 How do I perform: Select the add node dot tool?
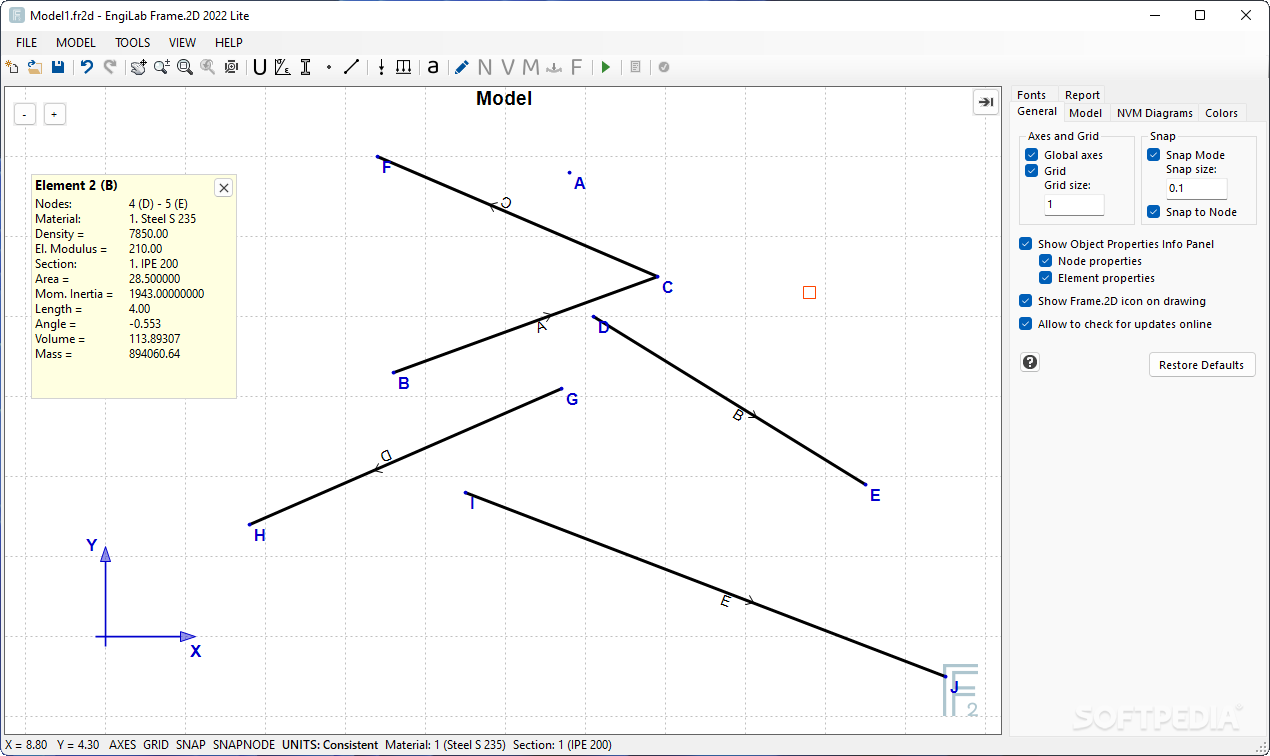(329, 67)
